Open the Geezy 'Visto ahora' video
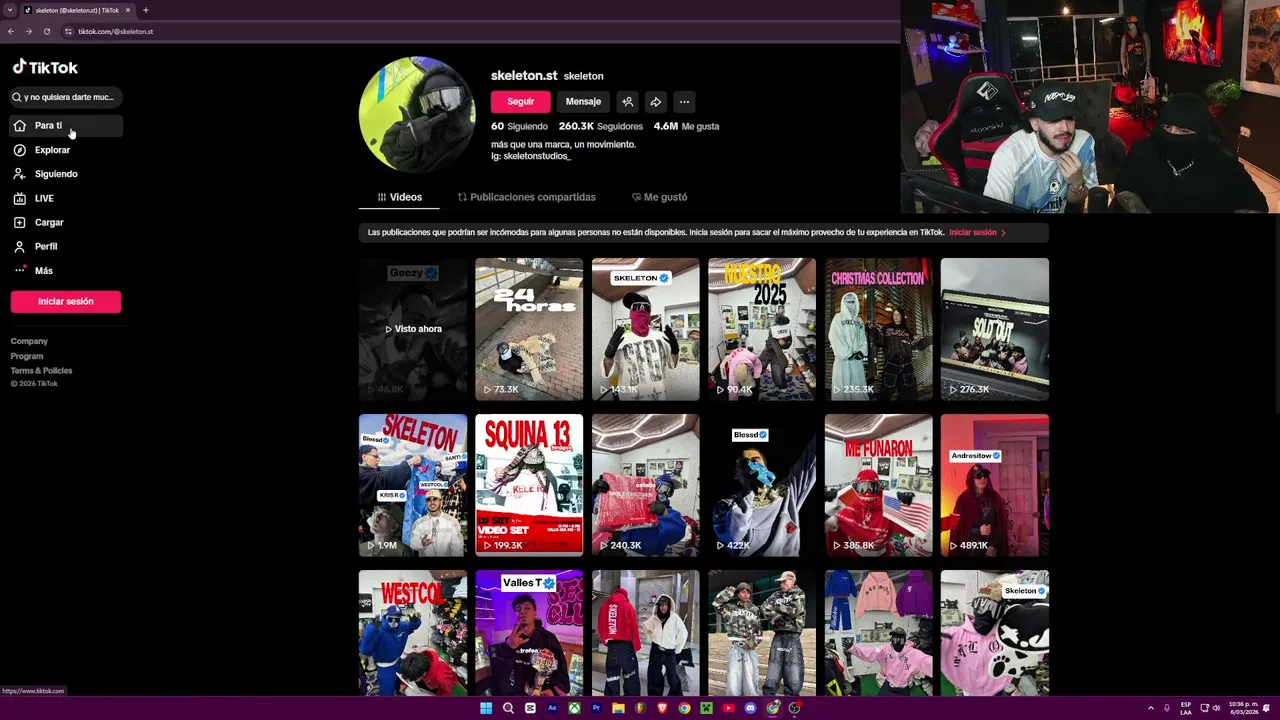This screenshot has width=1280, height=720. pyautogui.click(x=413, y=329)
